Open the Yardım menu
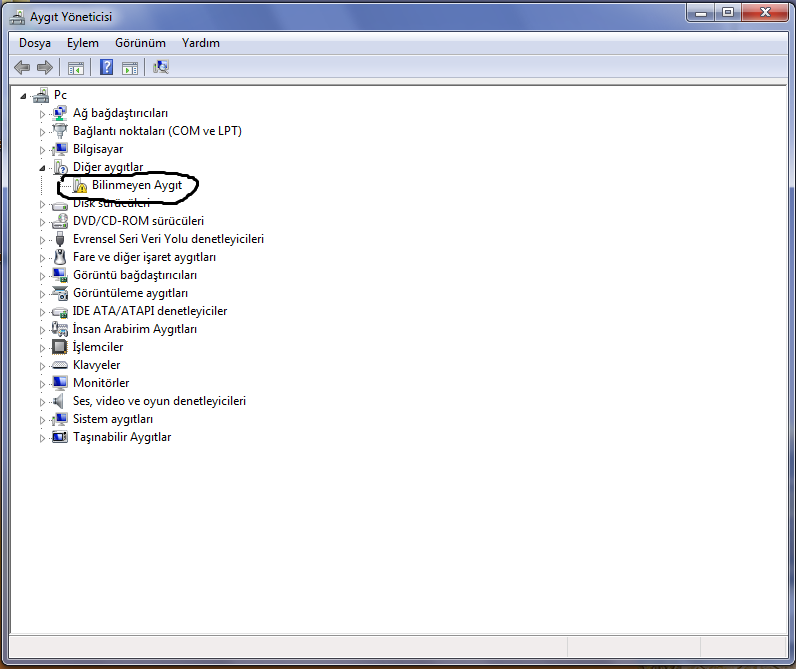Image resolution: width=796 pixels, height=669 pixels. coord(201,43)
